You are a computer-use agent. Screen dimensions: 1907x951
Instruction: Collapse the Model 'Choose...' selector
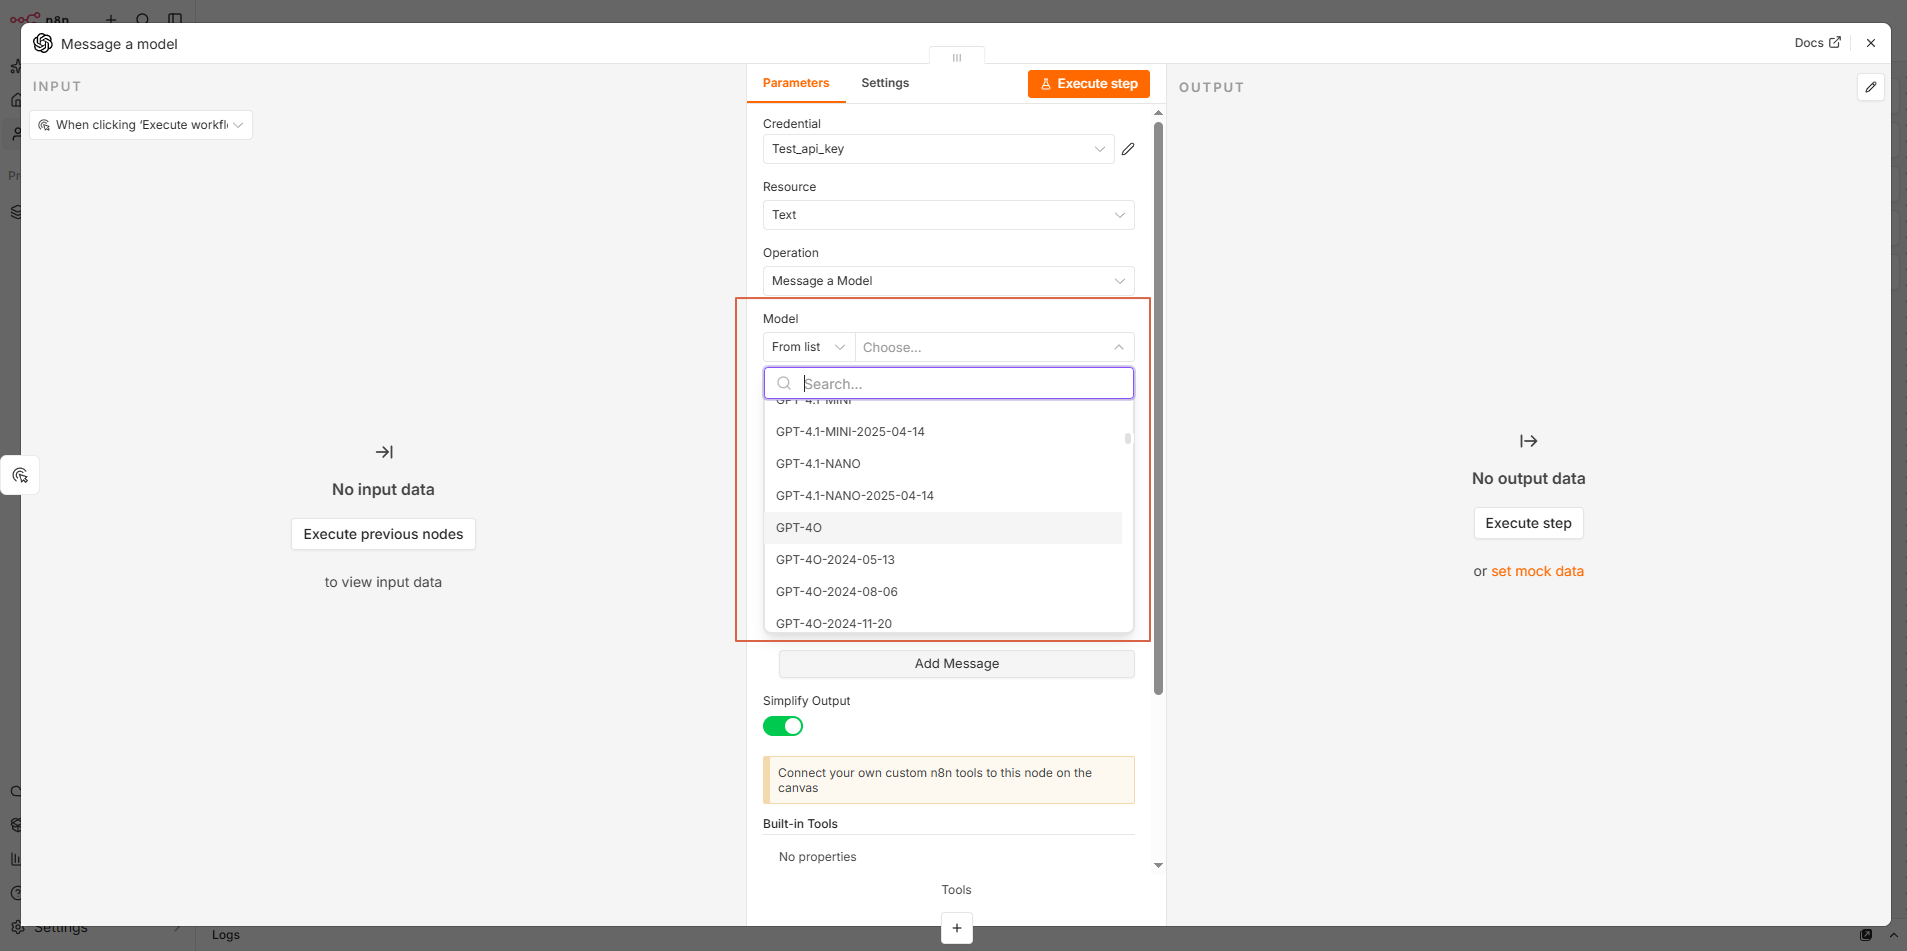pyautogui.click(x=994, y=347)
